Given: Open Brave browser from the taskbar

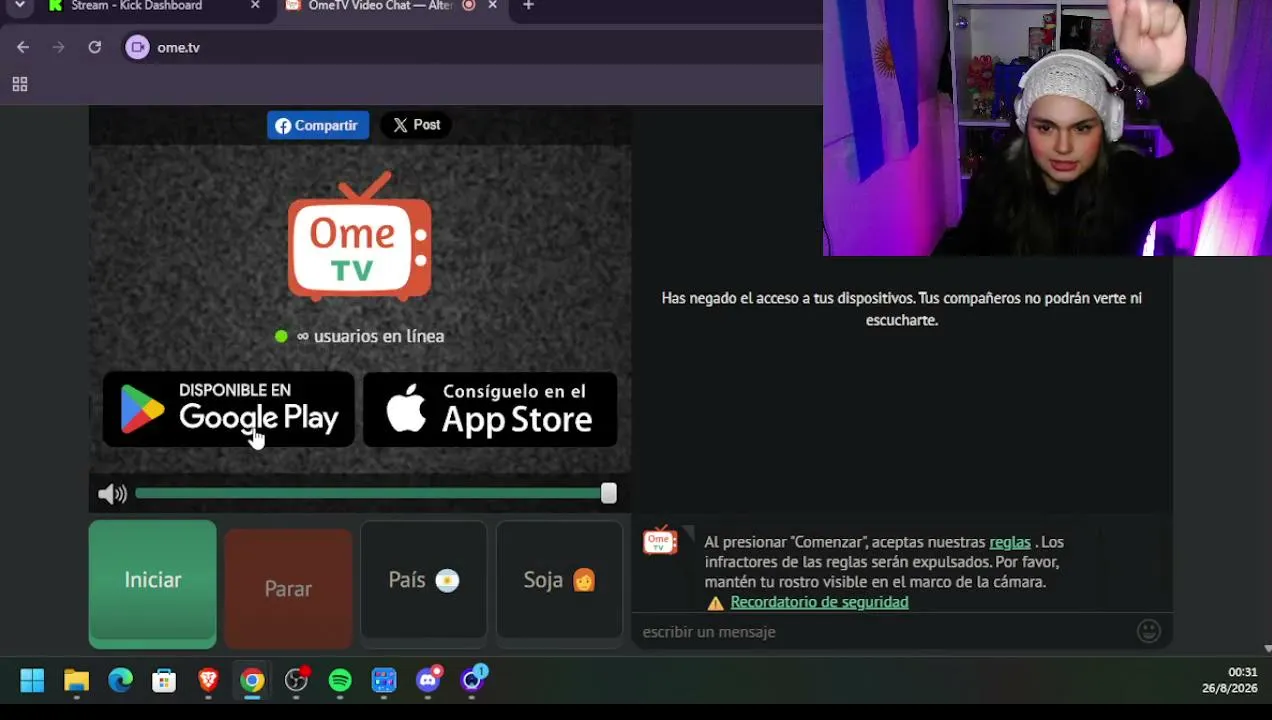Looking at the screenshot, I should pos(208,681).
